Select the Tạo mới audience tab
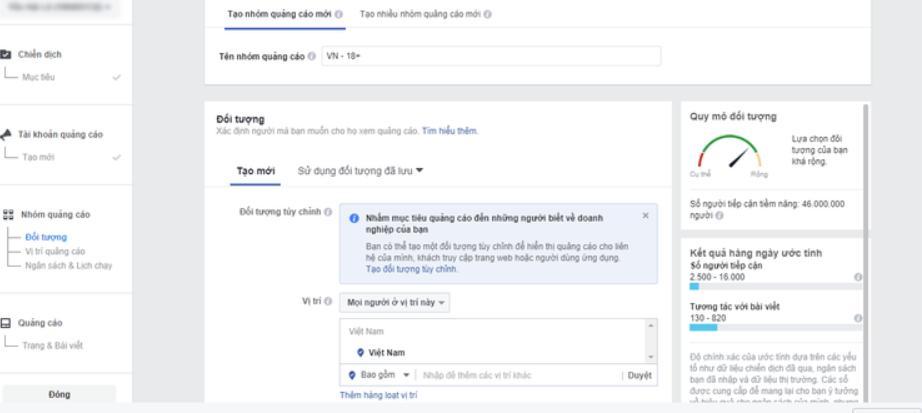 [256, 171]
